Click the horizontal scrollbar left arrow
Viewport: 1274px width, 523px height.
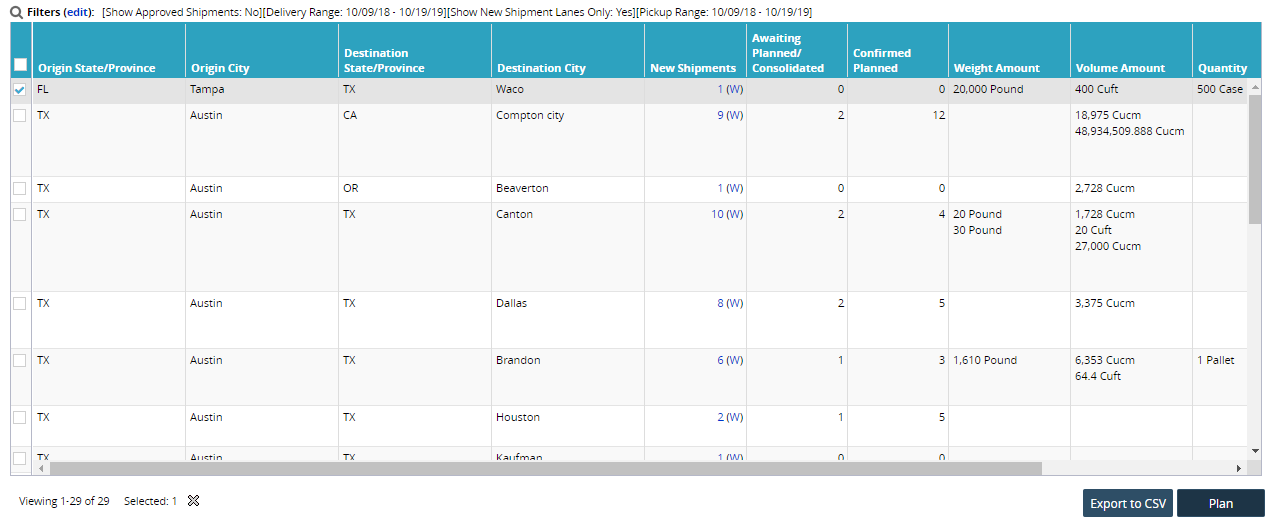click(x=41, y=468)
